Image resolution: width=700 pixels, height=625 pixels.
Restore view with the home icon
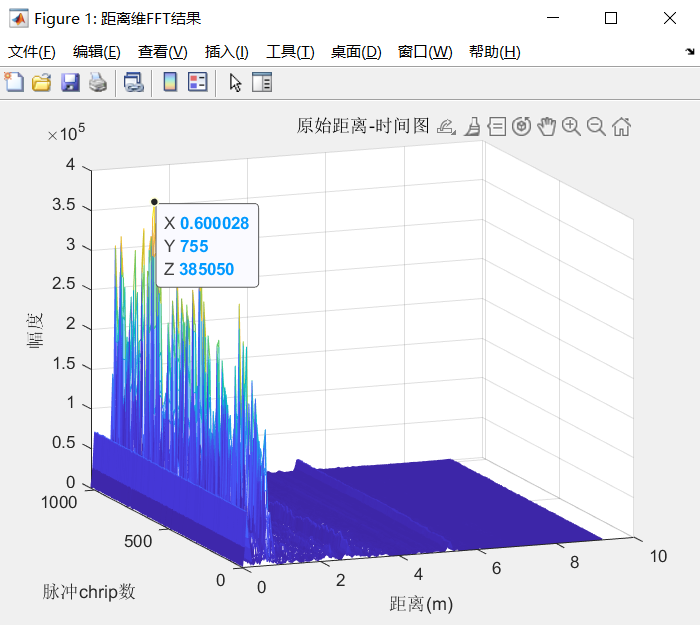click(621, 127)
